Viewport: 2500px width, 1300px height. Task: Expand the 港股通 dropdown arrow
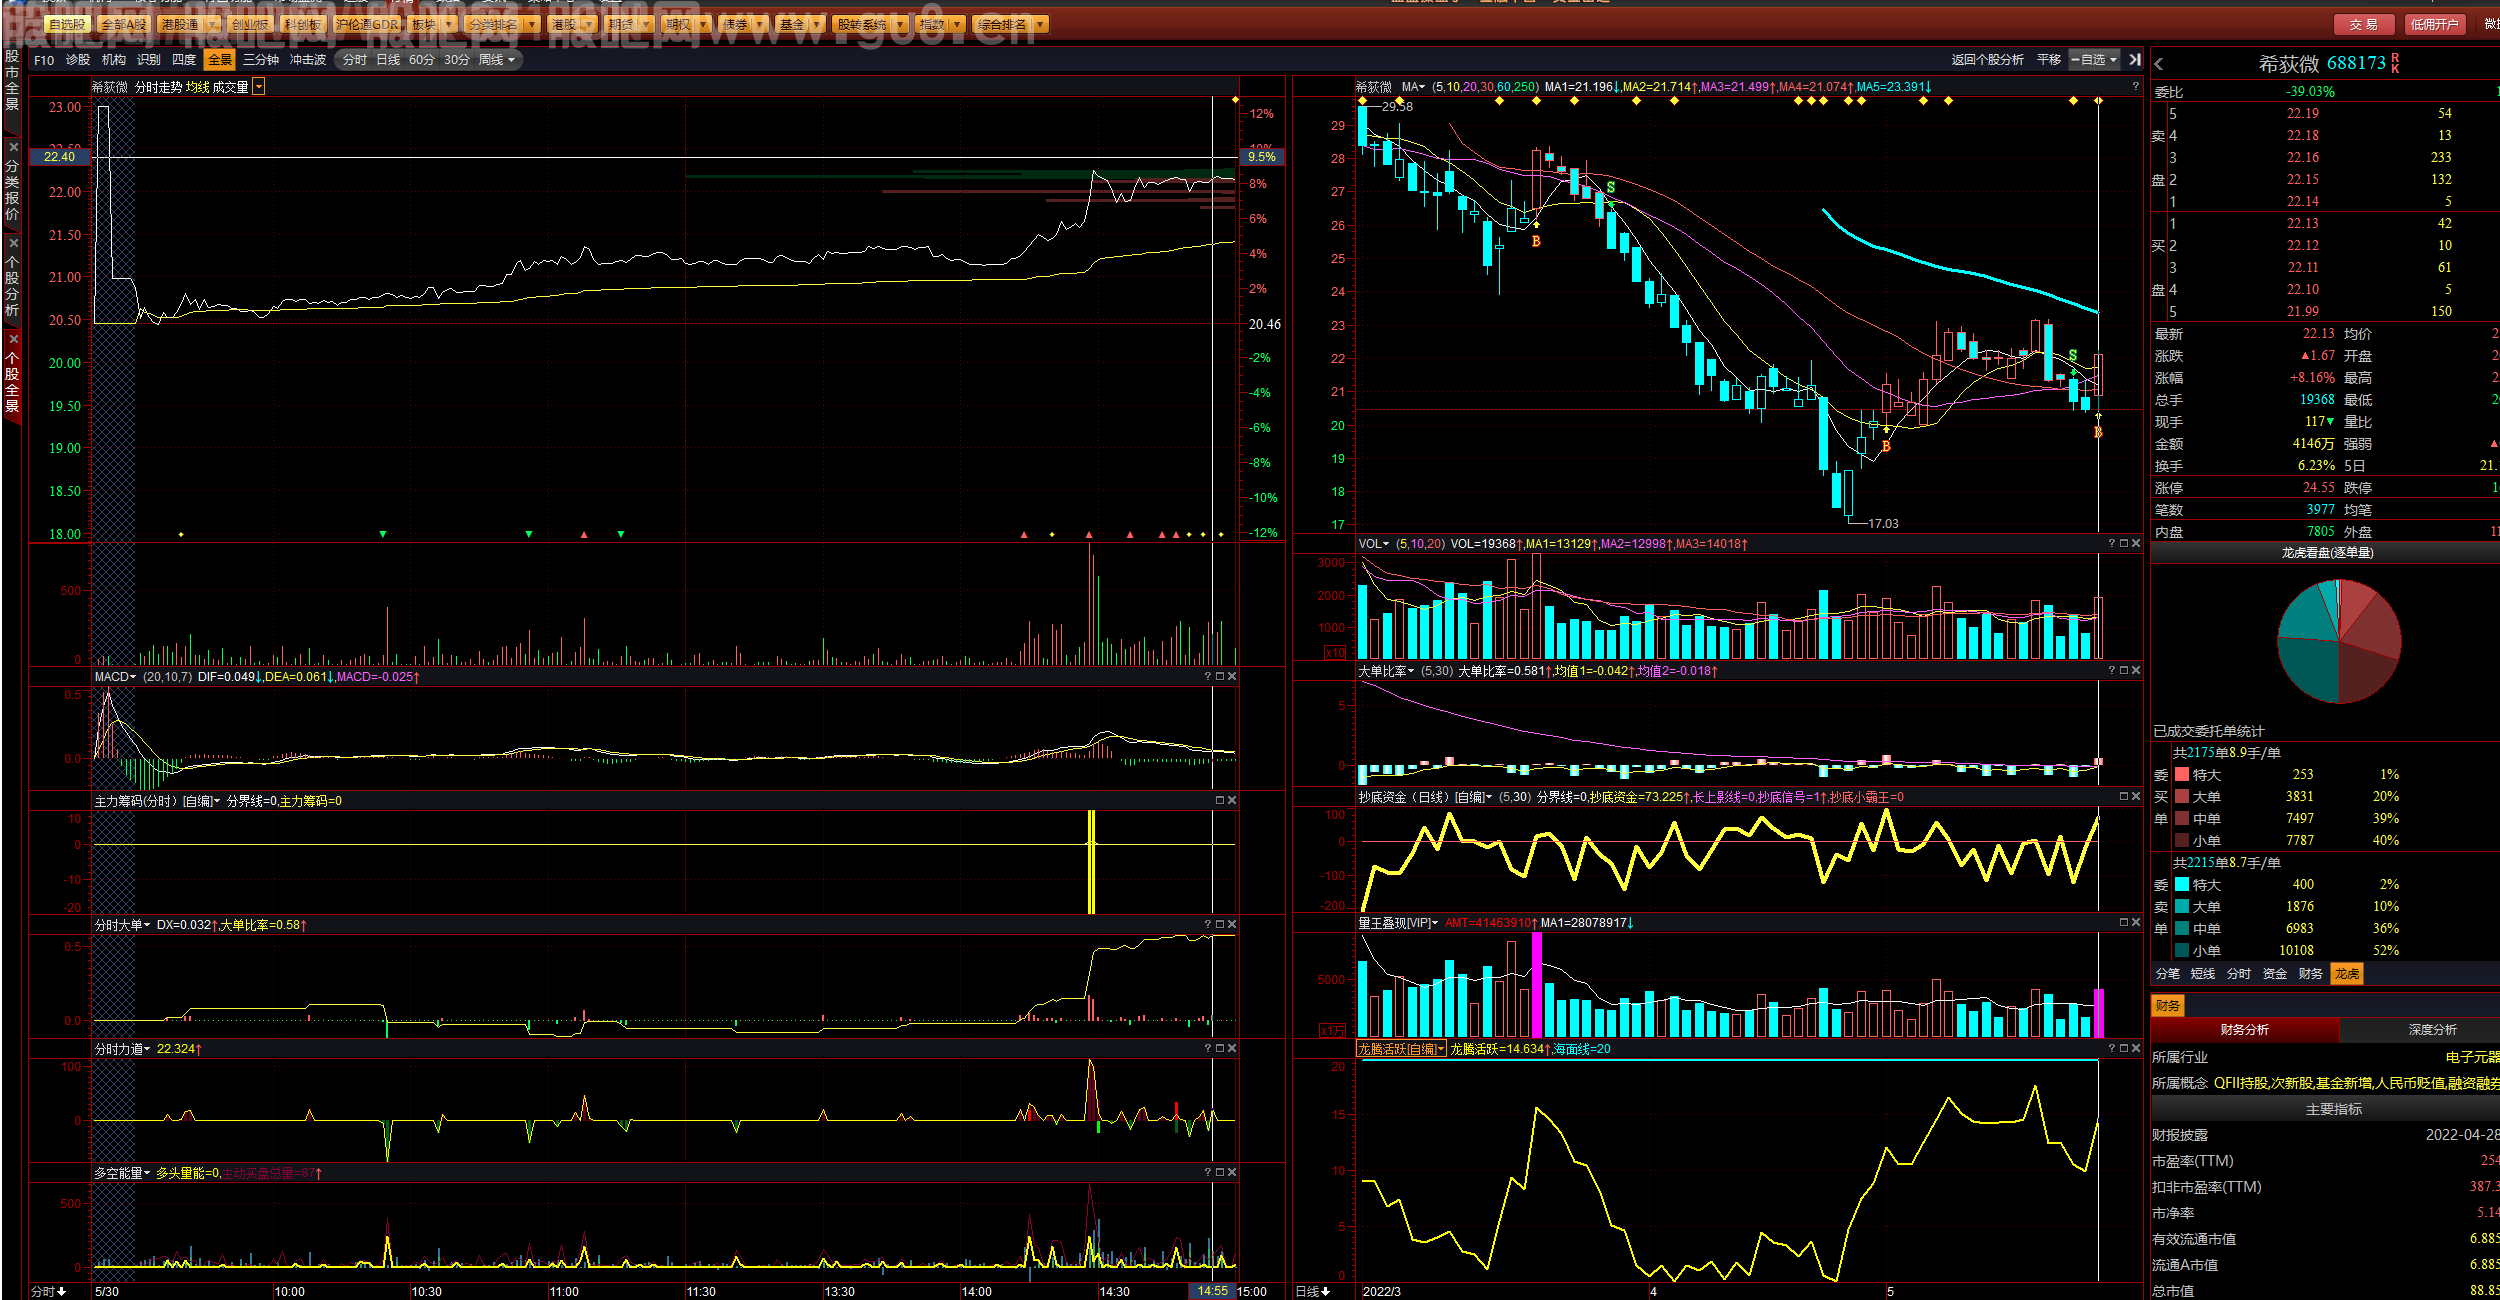coord(212,25)
